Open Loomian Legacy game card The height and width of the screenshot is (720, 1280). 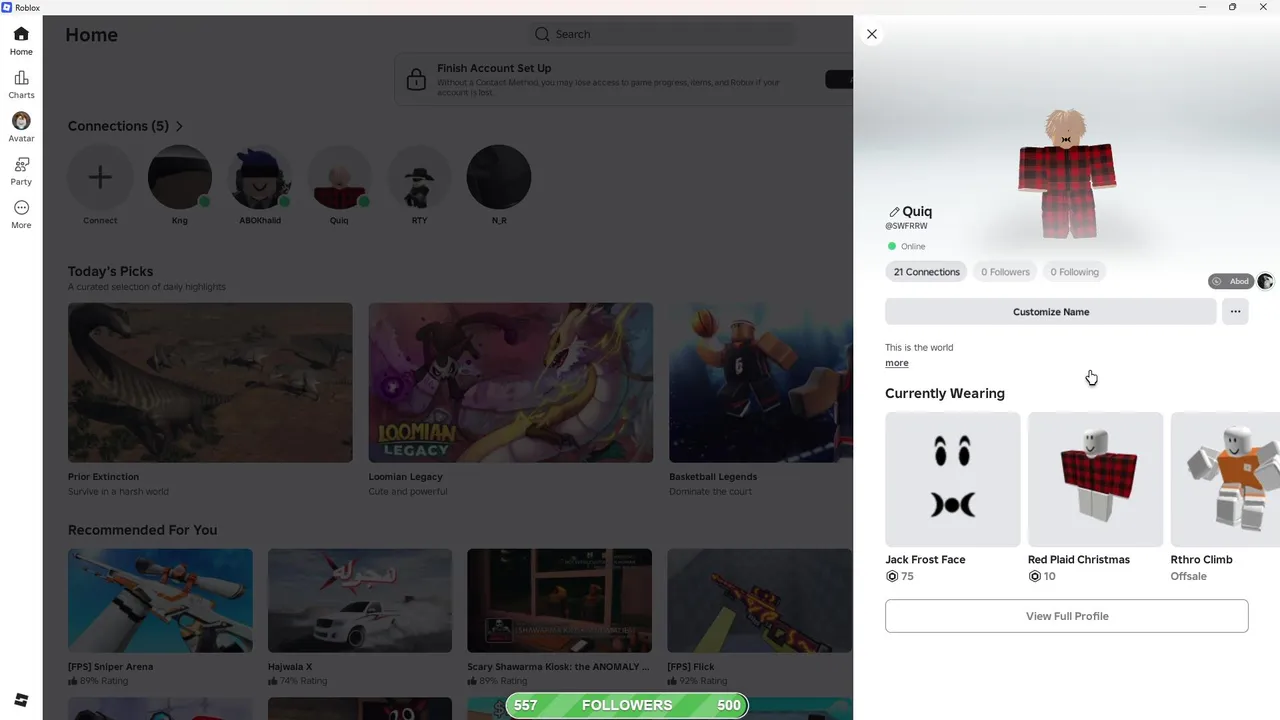point(510,382)
